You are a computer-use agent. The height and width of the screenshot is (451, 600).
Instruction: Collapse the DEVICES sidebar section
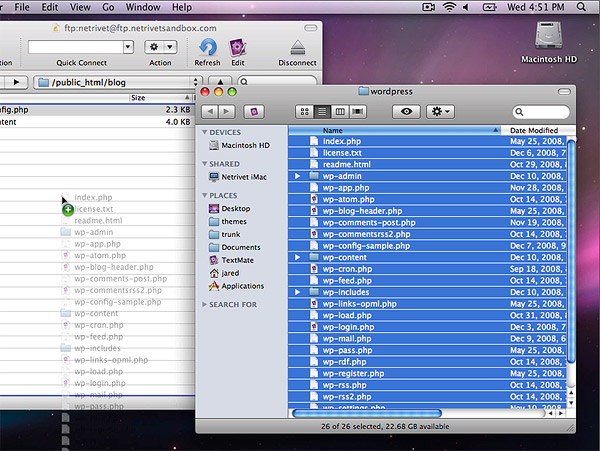coord(205,132)
